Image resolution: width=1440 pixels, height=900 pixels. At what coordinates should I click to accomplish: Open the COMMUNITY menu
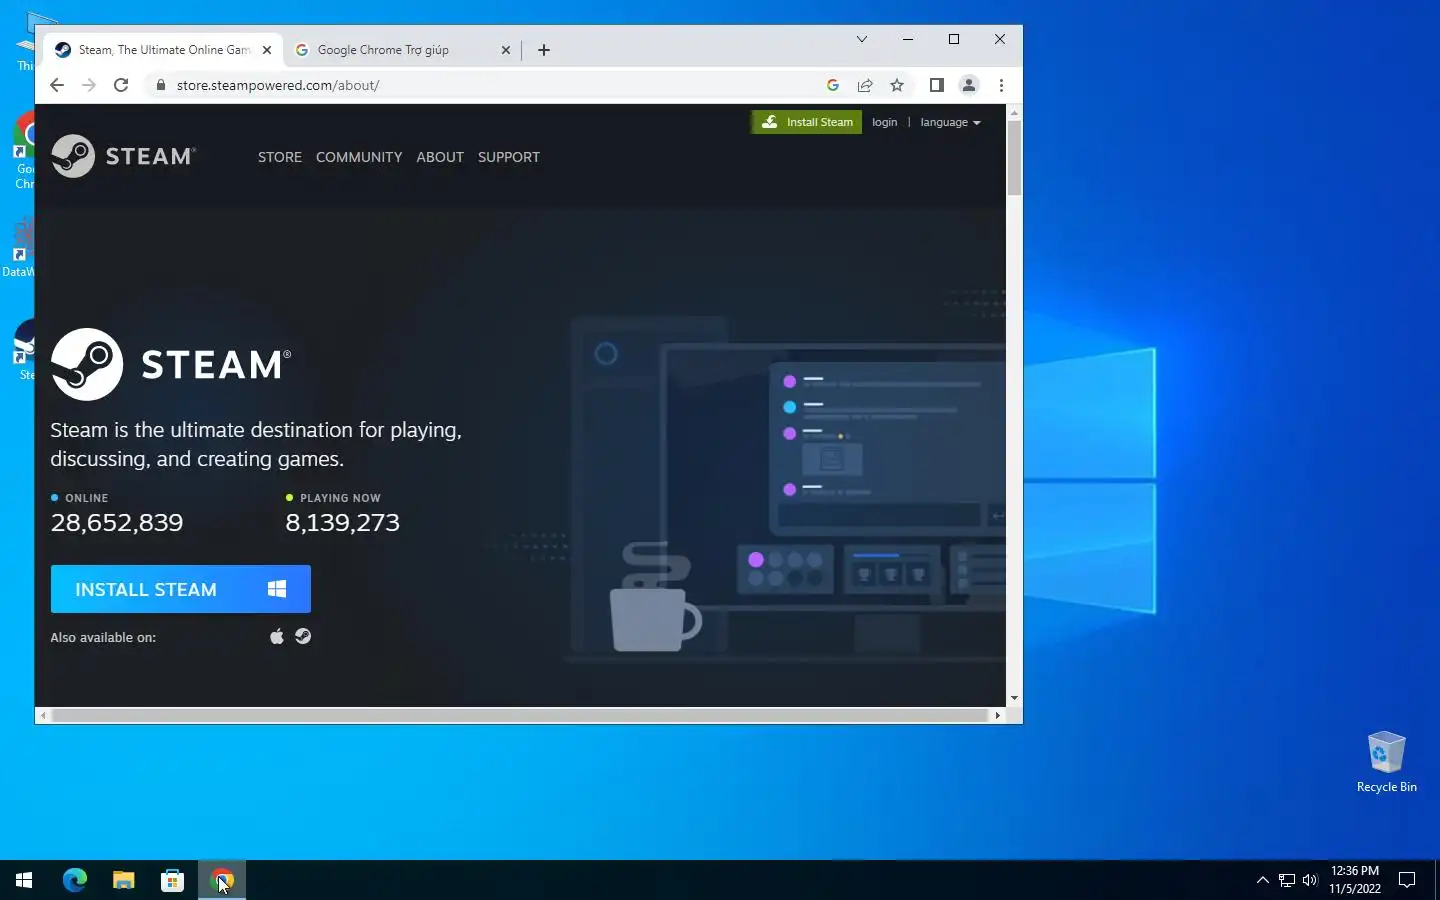tap(359, 157)
